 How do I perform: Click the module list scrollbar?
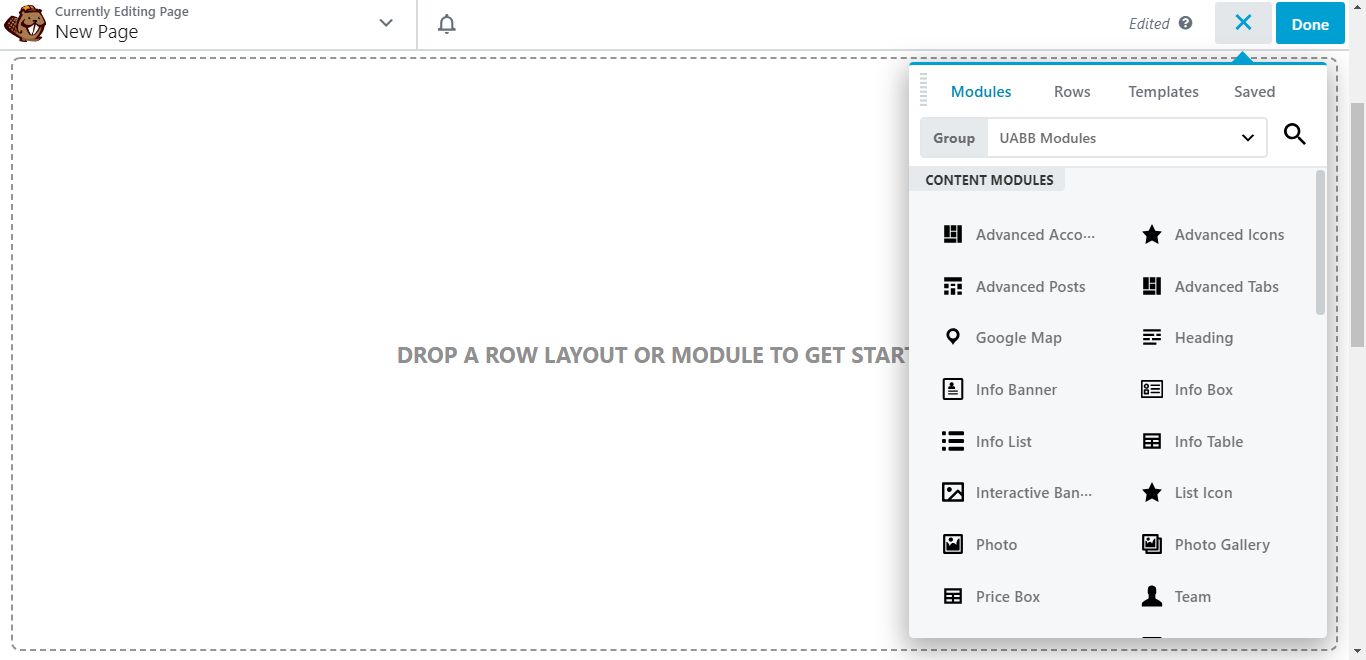1320,243
